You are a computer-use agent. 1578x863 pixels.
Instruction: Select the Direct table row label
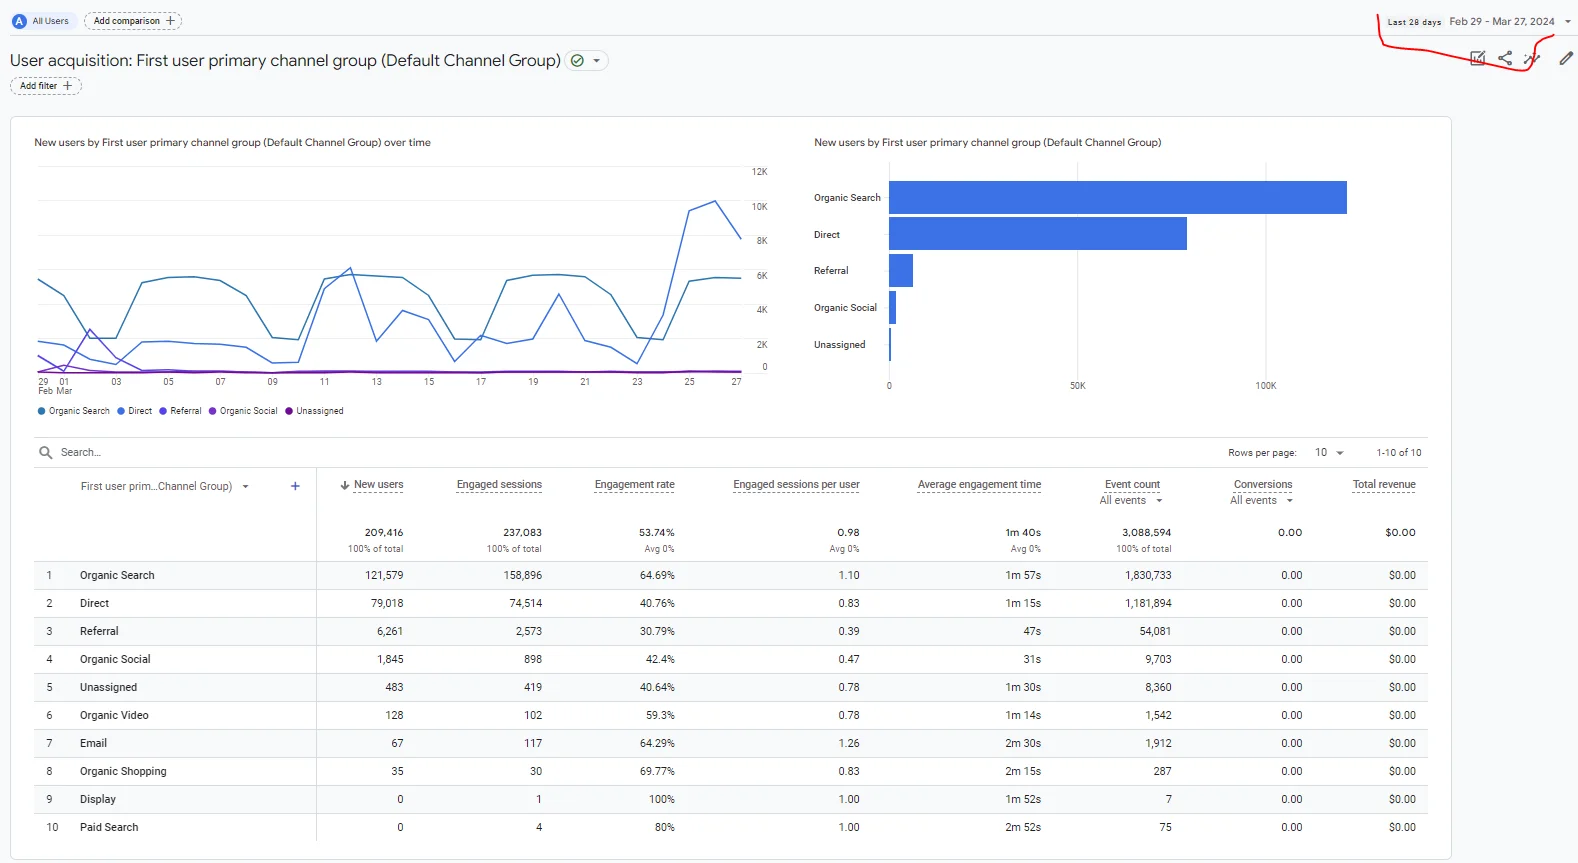[x=94, y=604]
